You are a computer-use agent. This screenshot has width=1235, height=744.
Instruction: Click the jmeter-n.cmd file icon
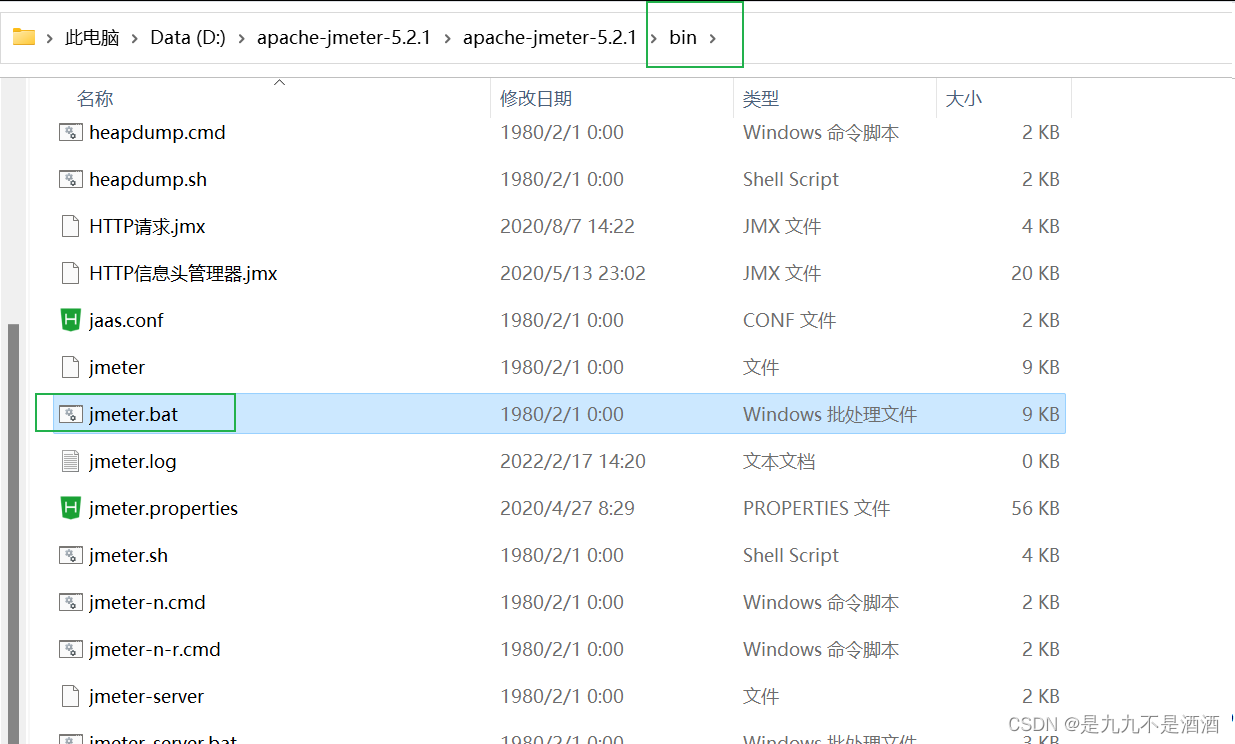70,602
